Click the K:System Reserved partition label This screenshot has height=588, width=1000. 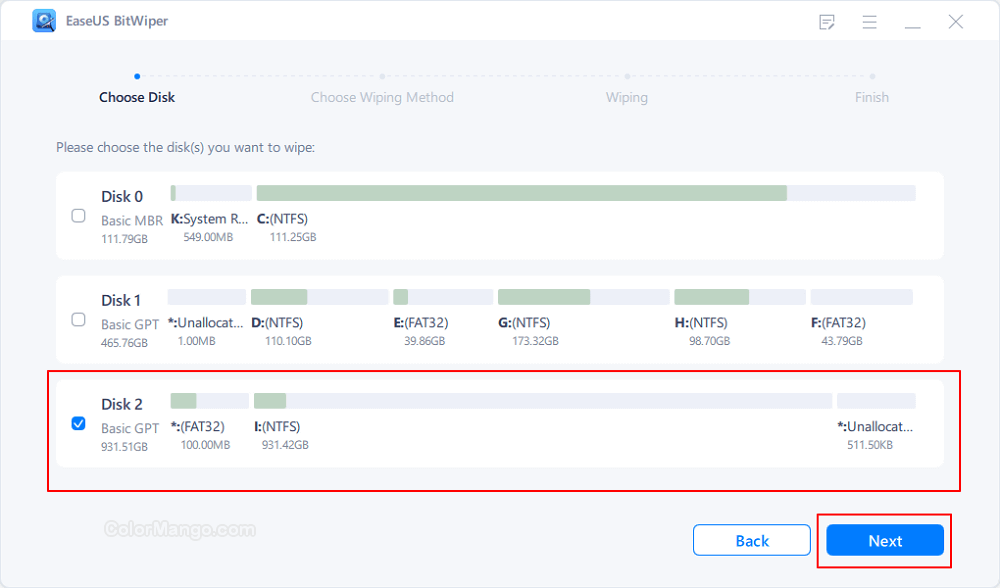pos(210,219)
